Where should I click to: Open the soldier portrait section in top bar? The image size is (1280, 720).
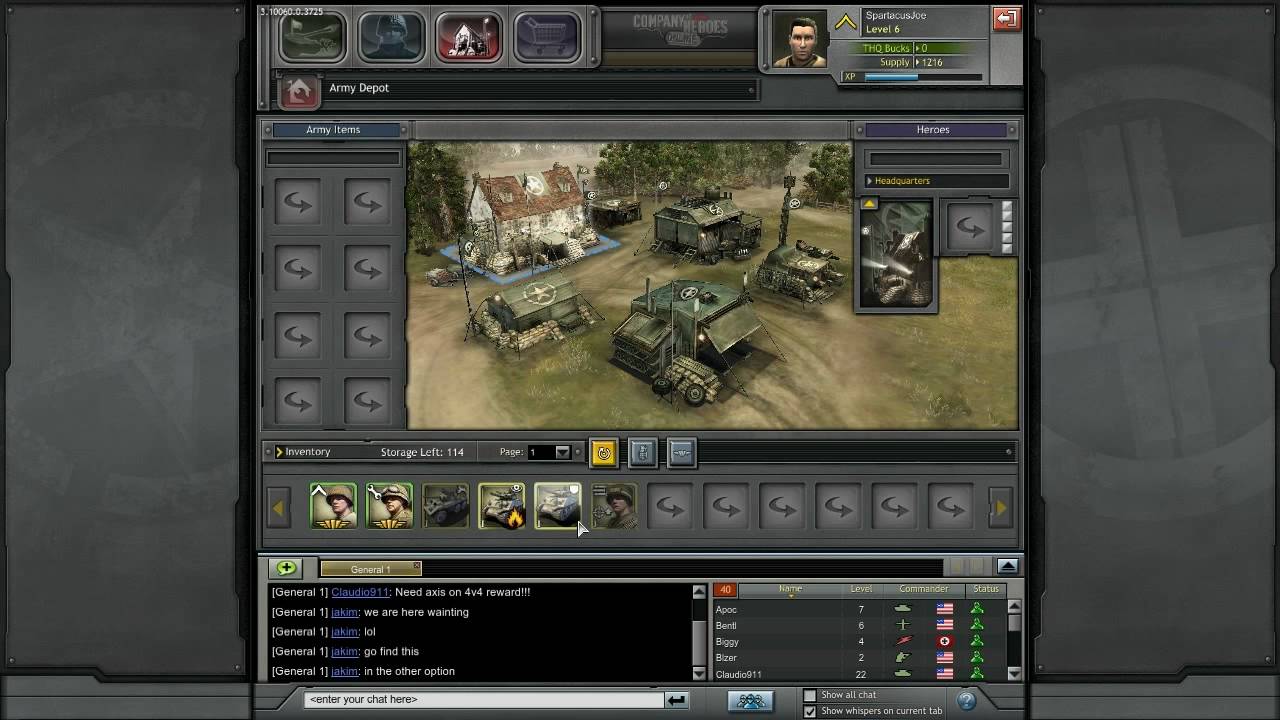pyautogui.click(x=391, y=38)
